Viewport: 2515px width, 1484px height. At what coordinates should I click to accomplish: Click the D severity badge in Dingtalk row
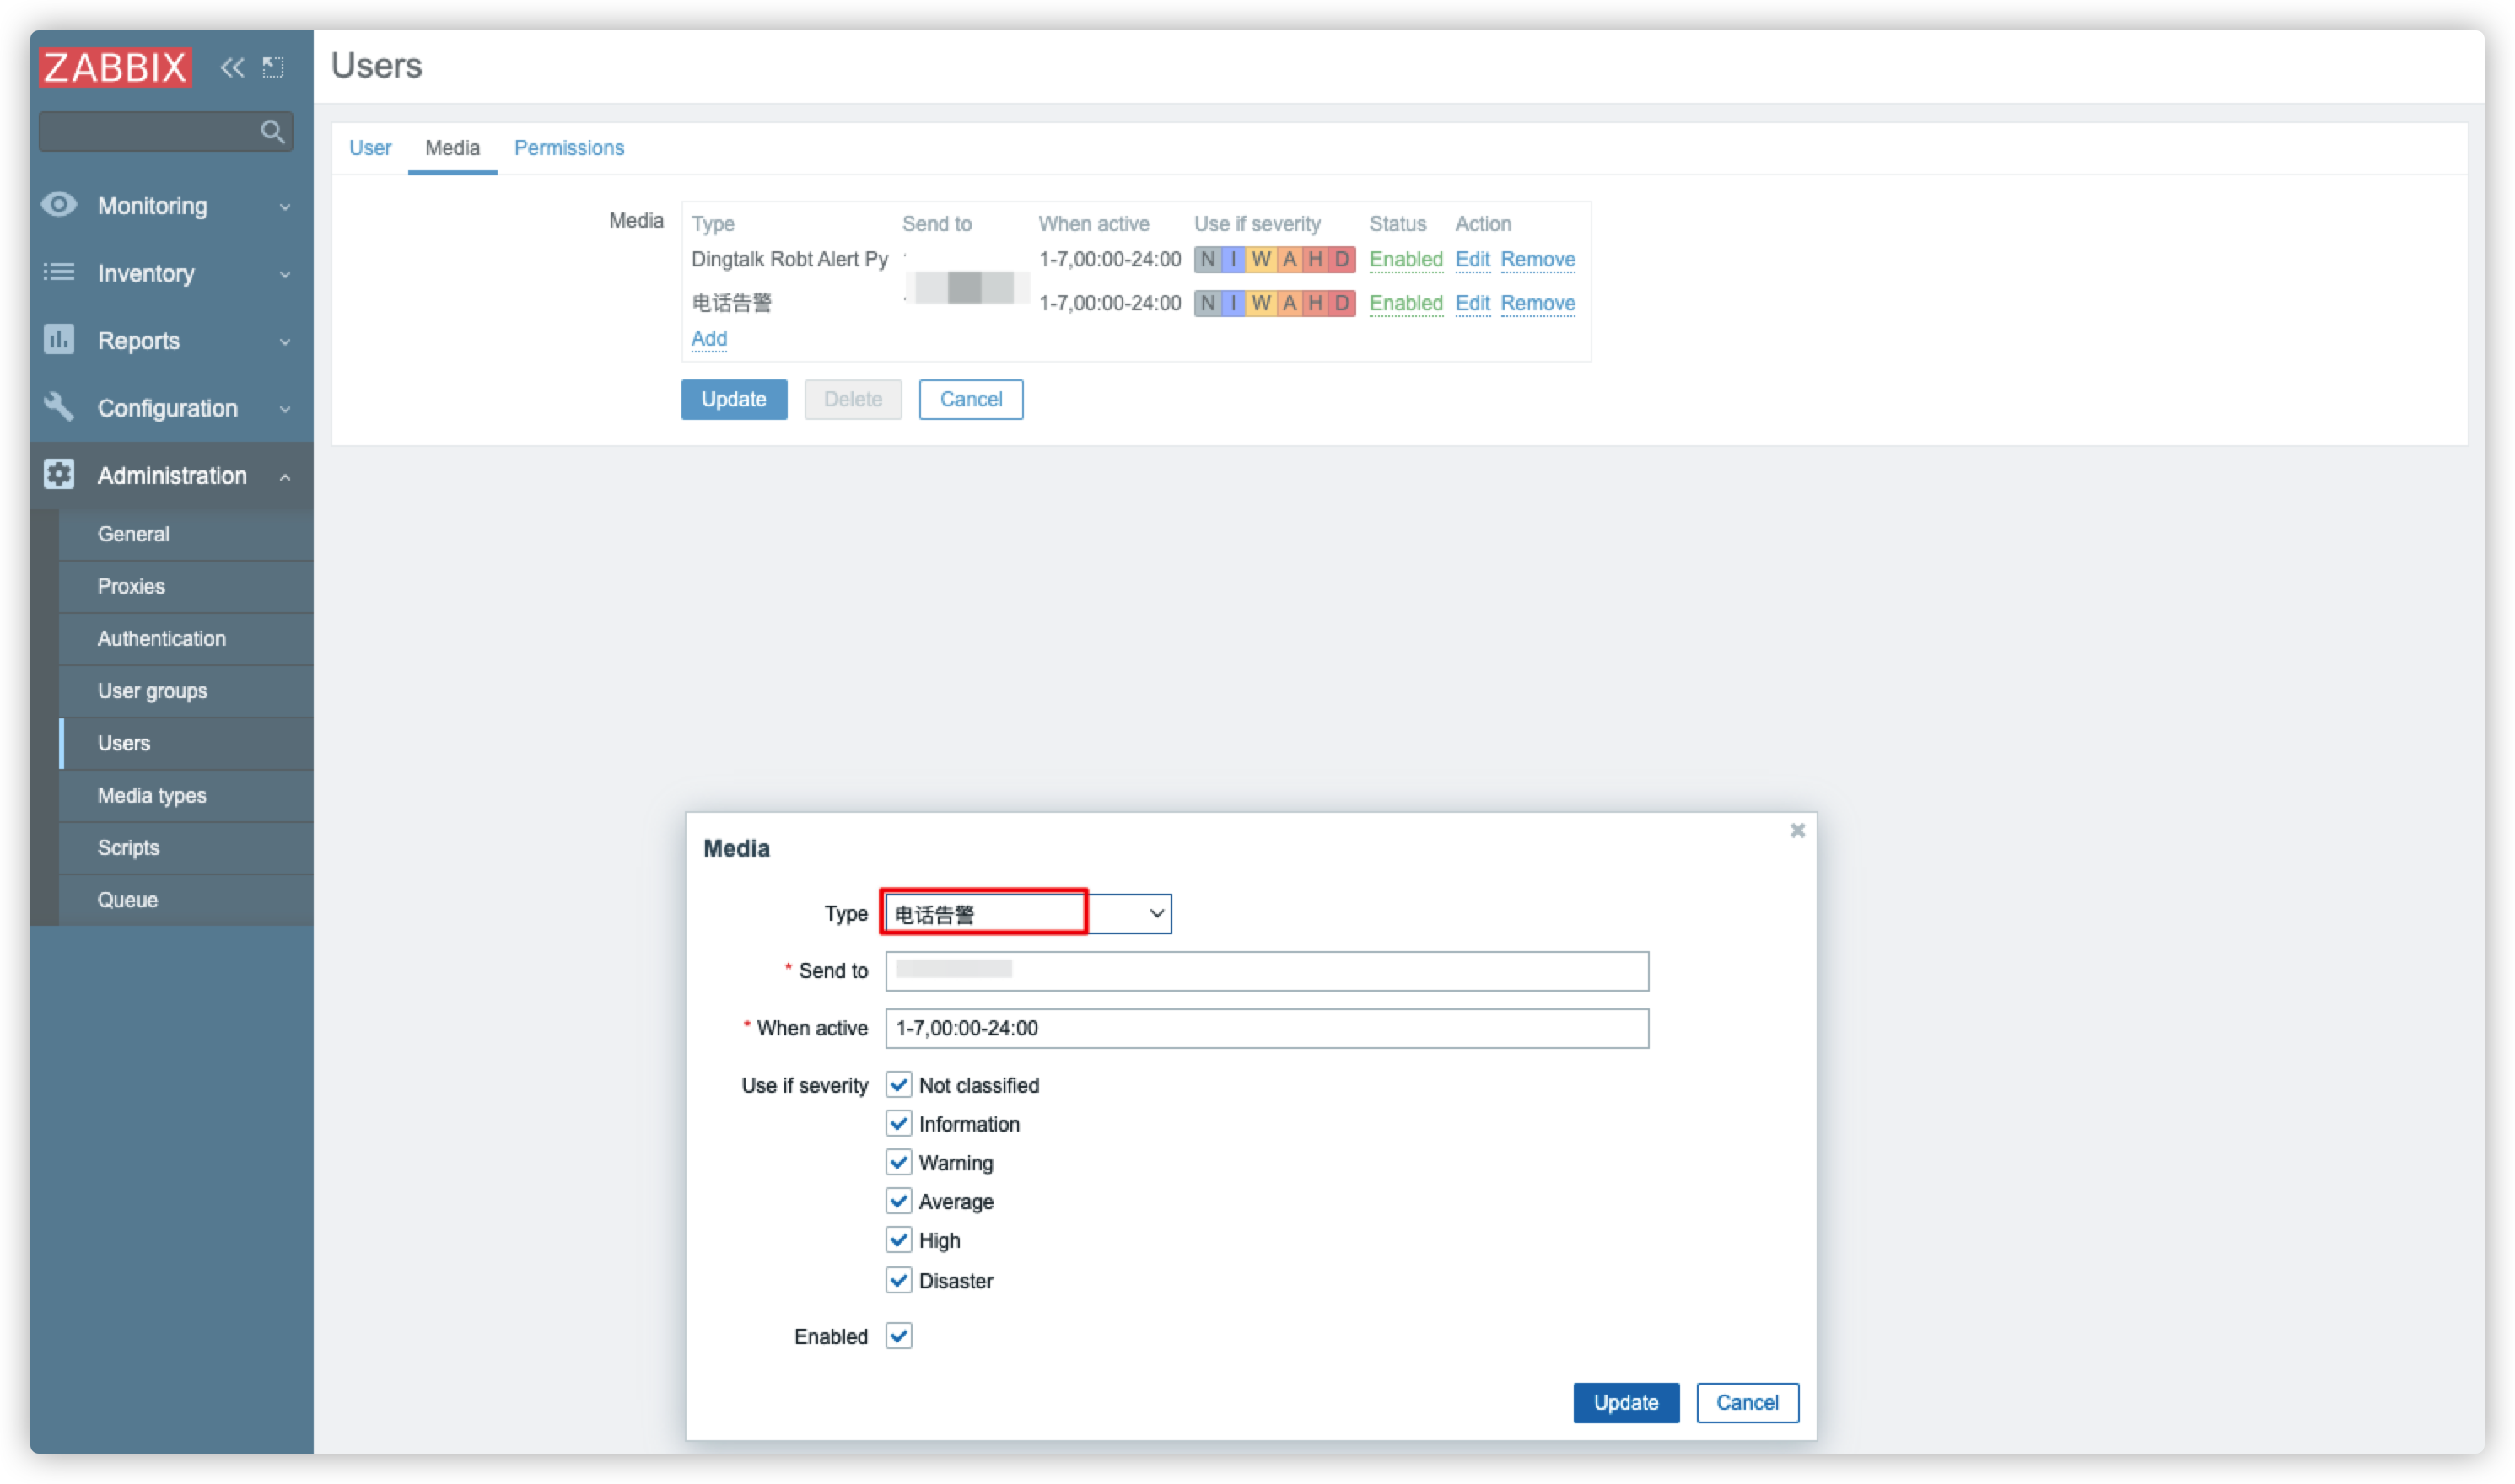tap(1341, 260)
